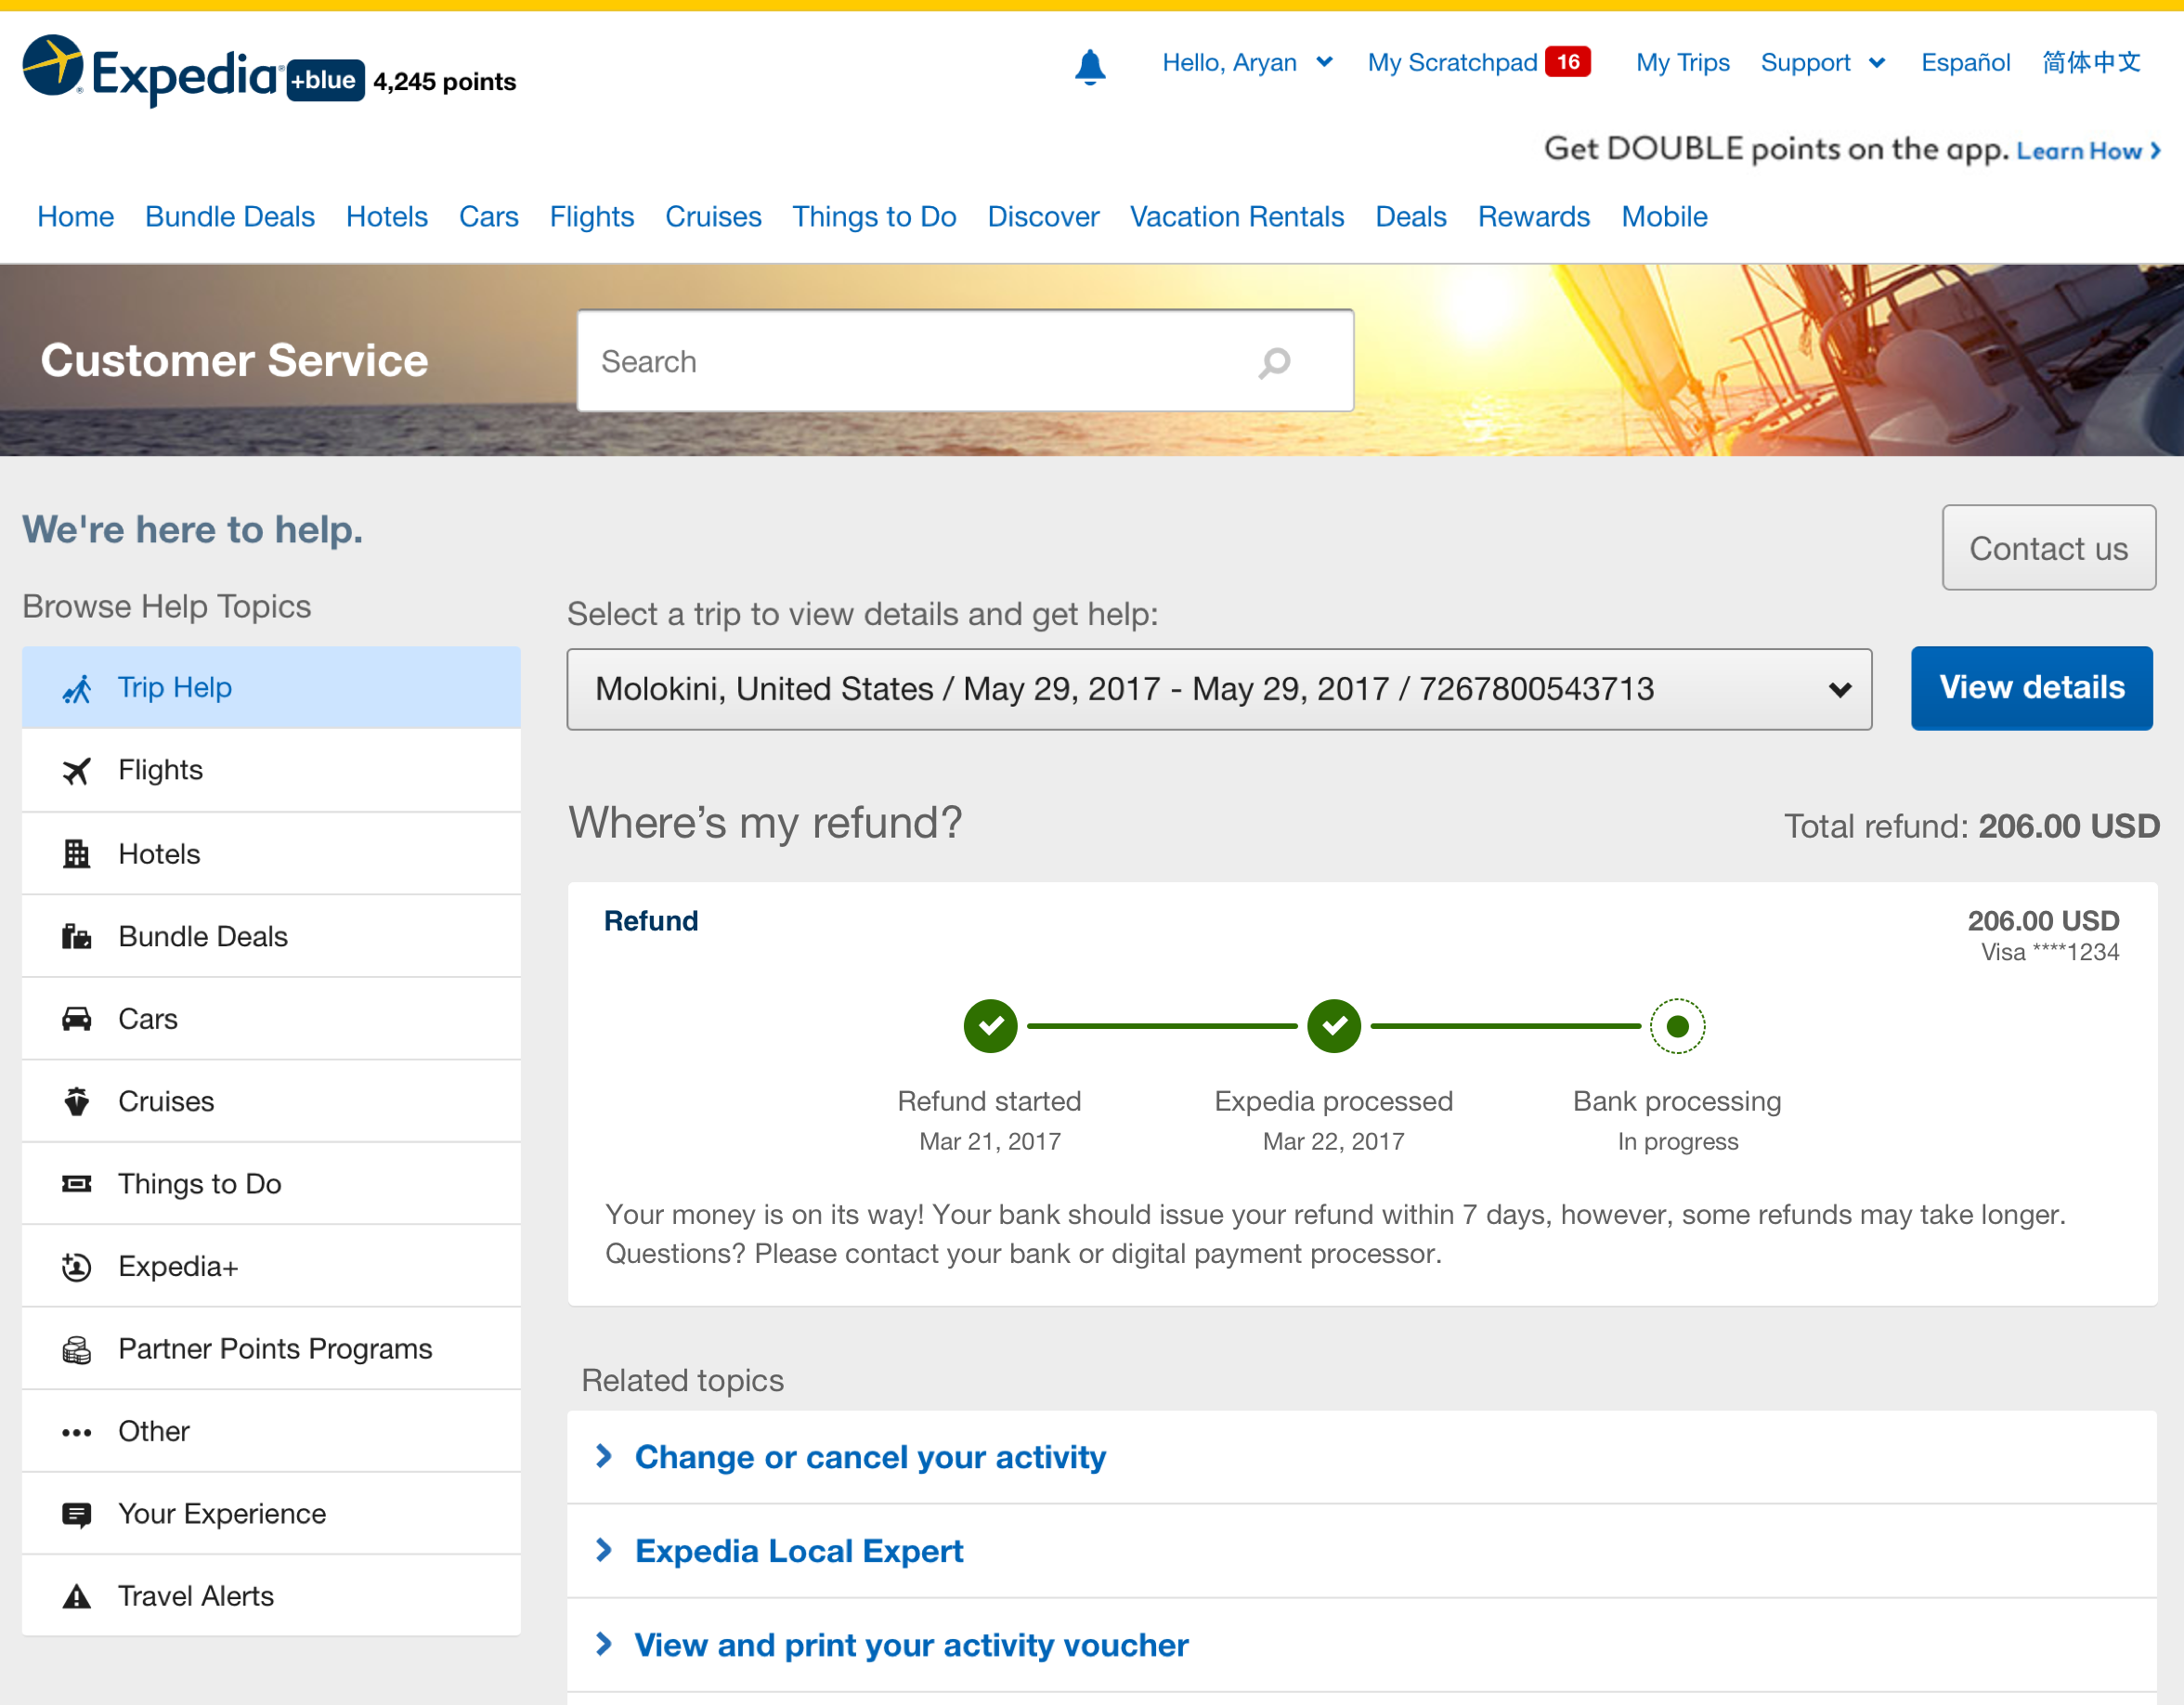
Task: Open Mobile in top navigation
Action: [1664, 217]
